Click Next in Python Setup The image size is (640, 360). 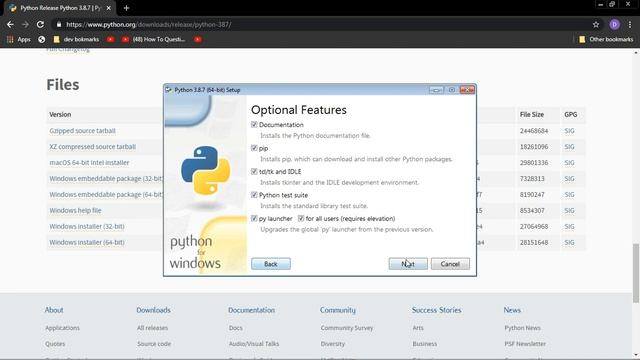pos(408,264)
